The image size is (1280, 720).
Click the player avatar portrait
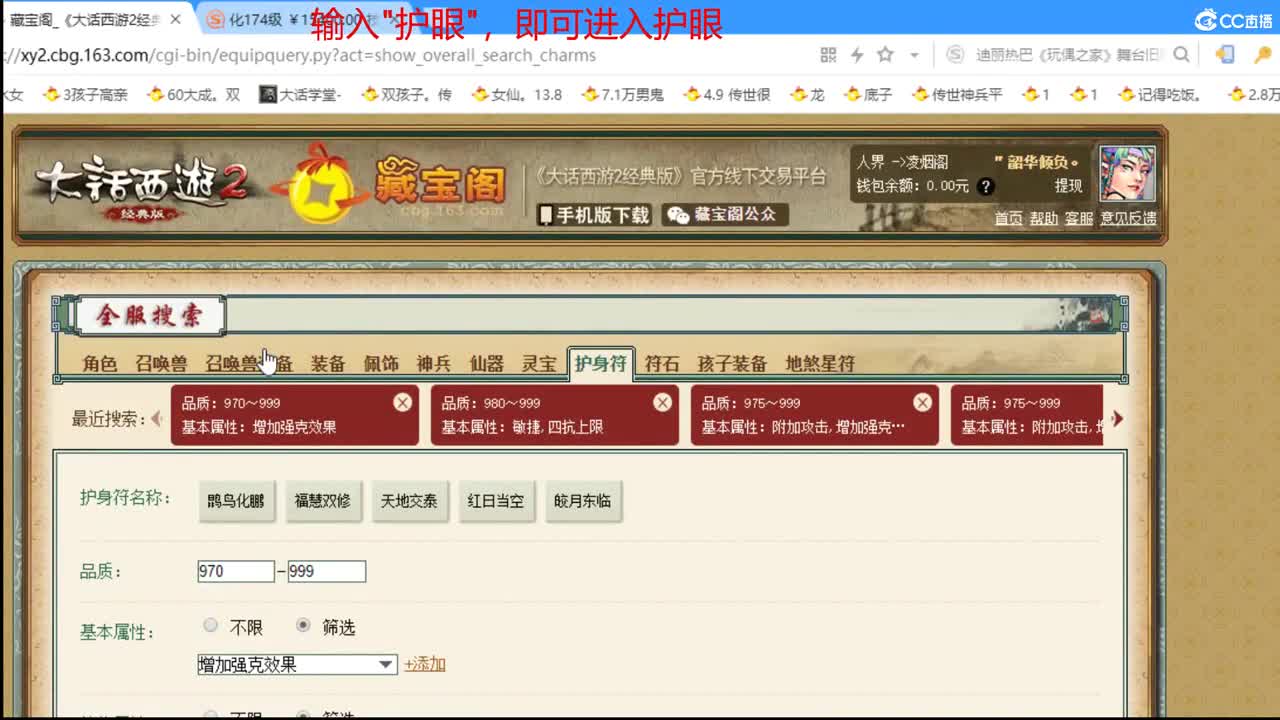point(1127,174)
